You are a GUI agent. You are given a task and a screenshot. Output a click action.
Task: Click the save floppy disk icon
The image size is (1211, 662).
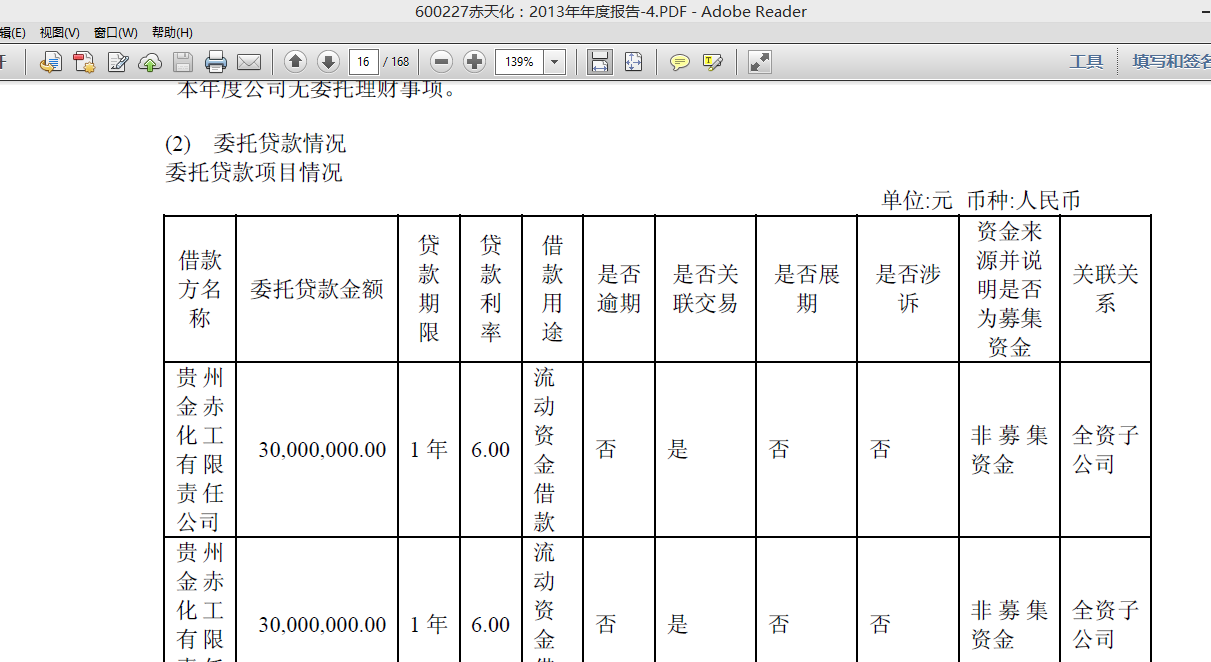pos(183,62)
